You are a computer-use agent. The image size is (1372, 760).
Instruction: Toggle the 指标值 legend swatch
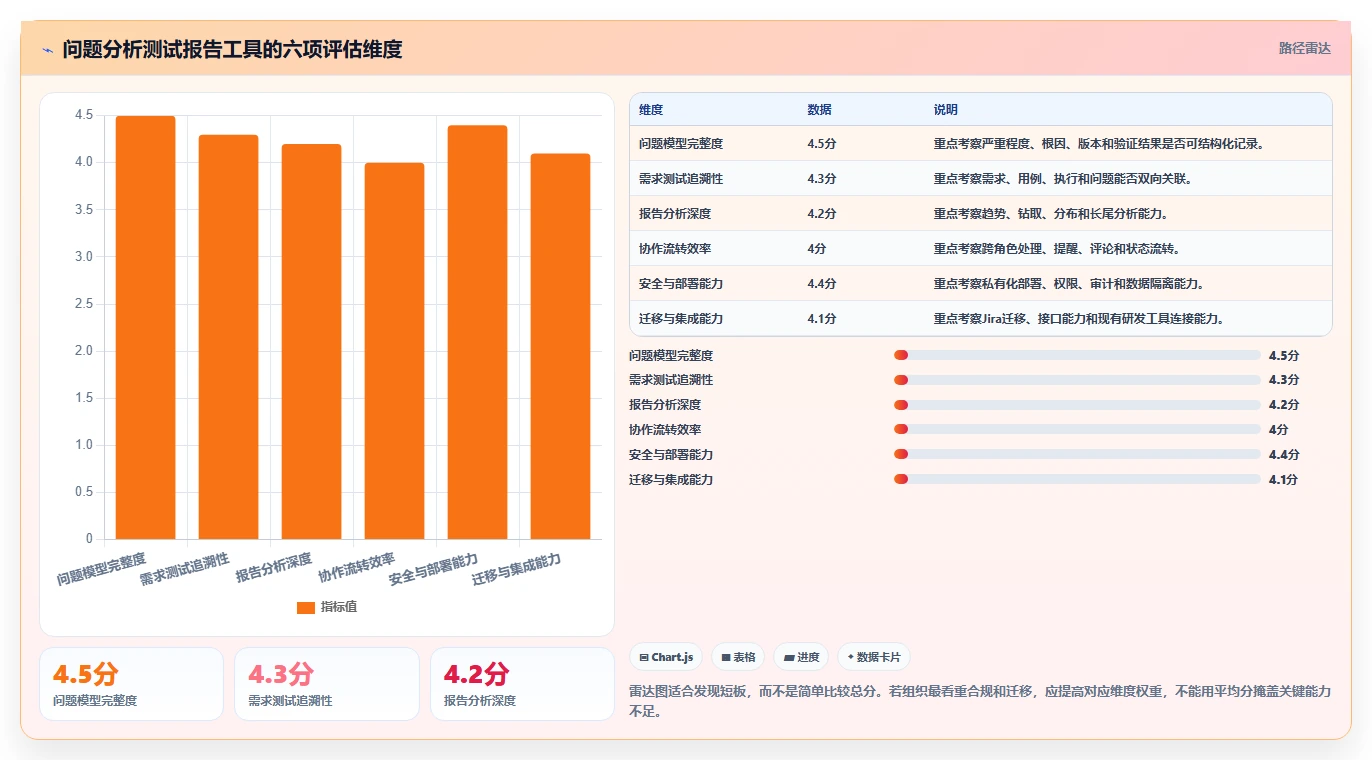(x=306, y=607)
